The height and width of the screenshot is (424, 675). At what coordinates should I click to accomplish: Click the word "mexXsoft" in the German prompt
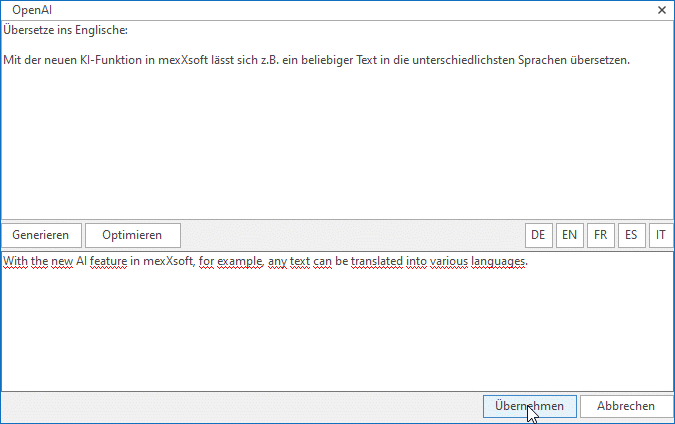[x=183, y=60]
